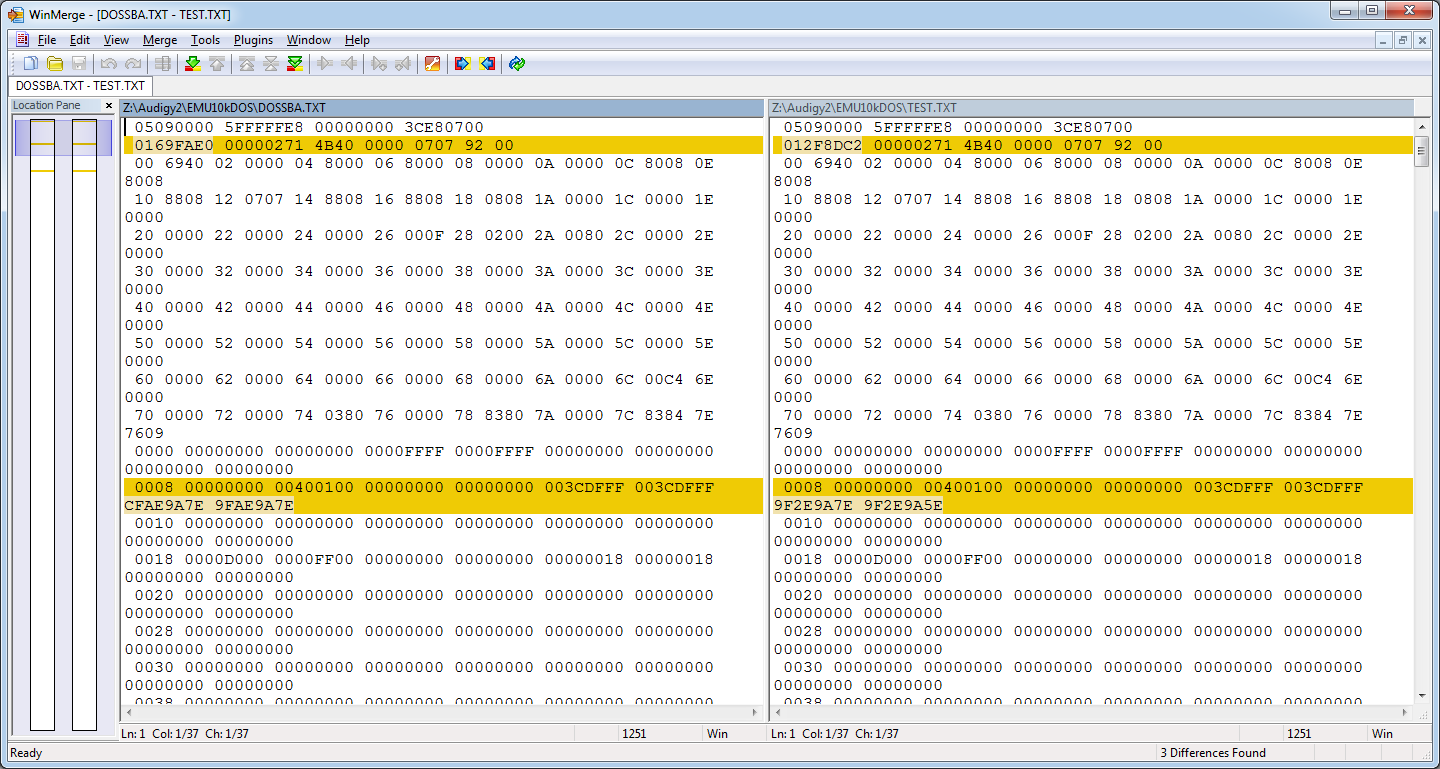Click the Open folder toolbar icon
Image resolution: width=1440 pixels, height=769 pixels.
tap(55, 64)
